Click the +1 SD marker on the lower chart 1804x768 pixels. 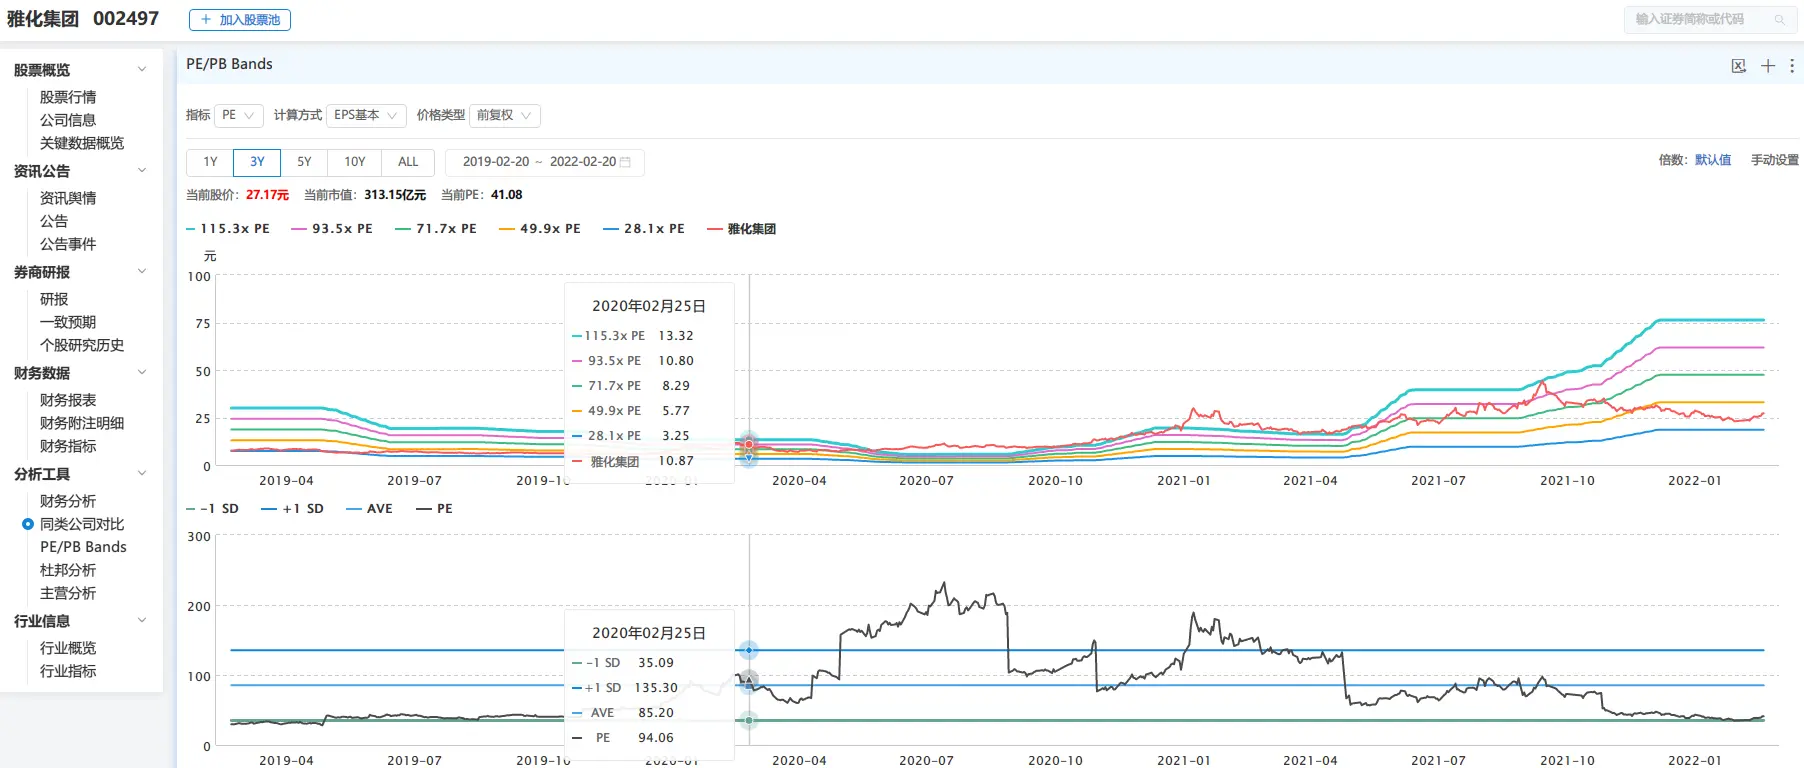749,650
